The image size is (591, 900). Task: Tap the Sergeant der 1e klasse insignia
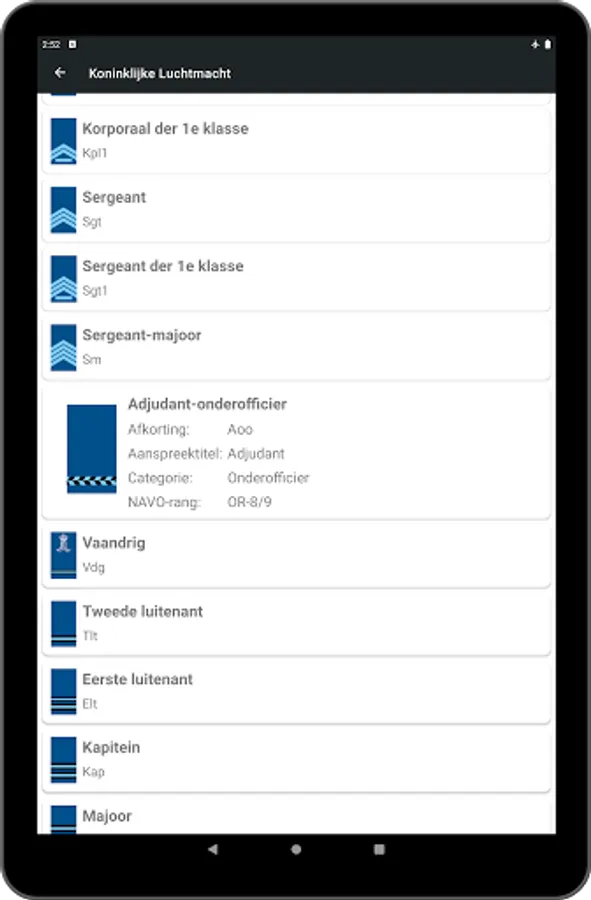coord(63,279)
